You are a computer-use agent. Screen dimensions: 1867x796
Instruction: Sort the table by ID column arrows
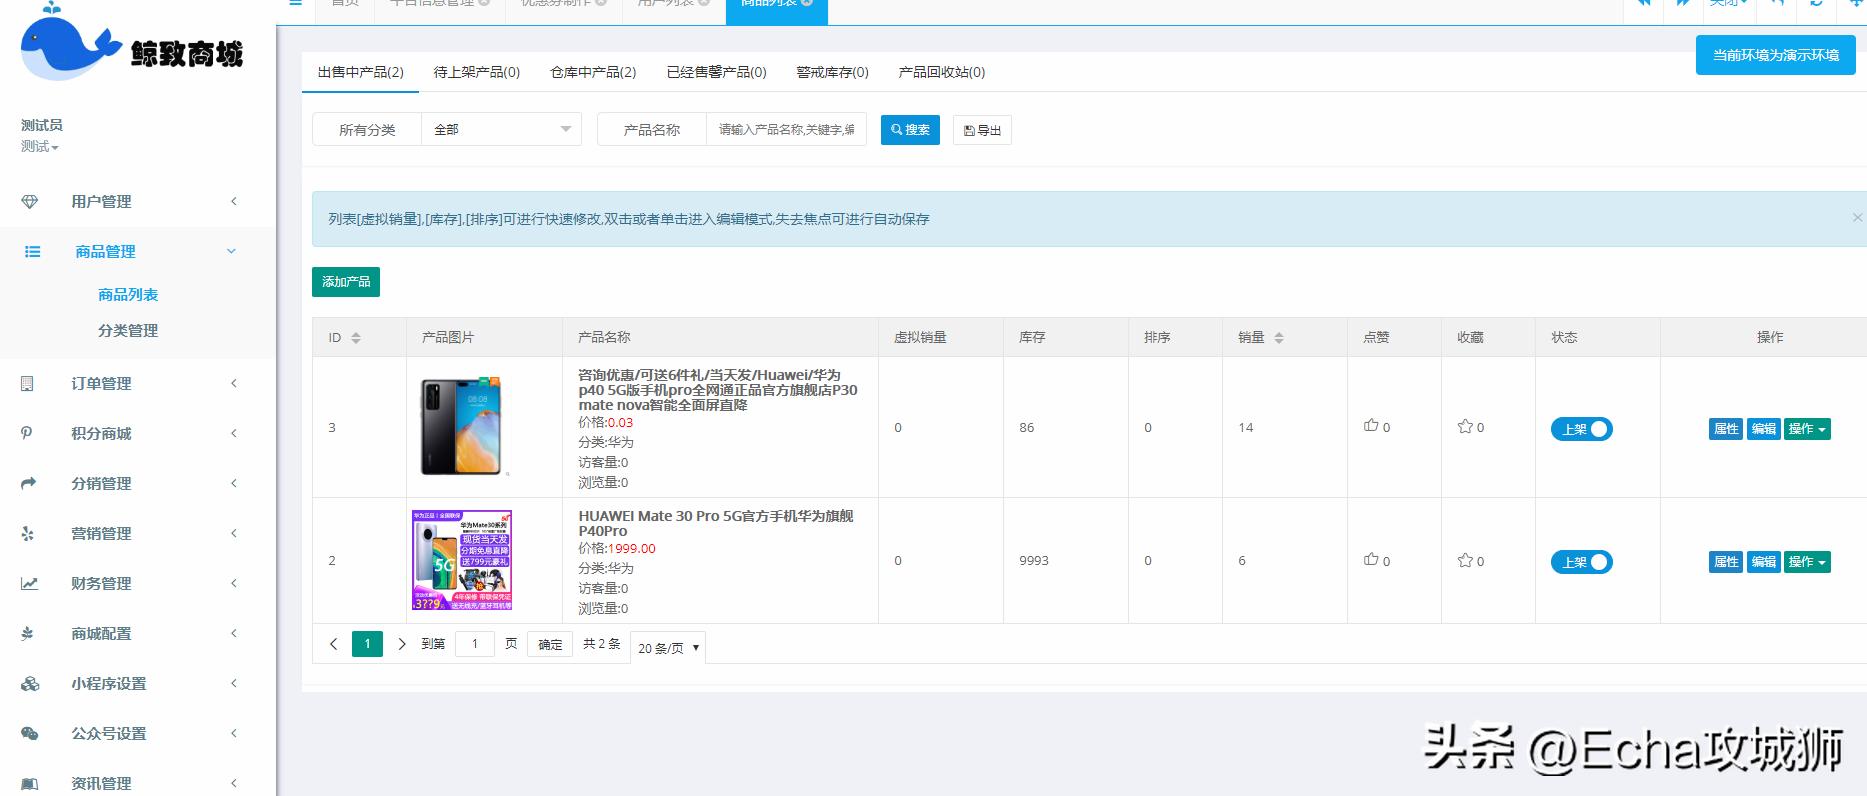click(x=356, y=338)
